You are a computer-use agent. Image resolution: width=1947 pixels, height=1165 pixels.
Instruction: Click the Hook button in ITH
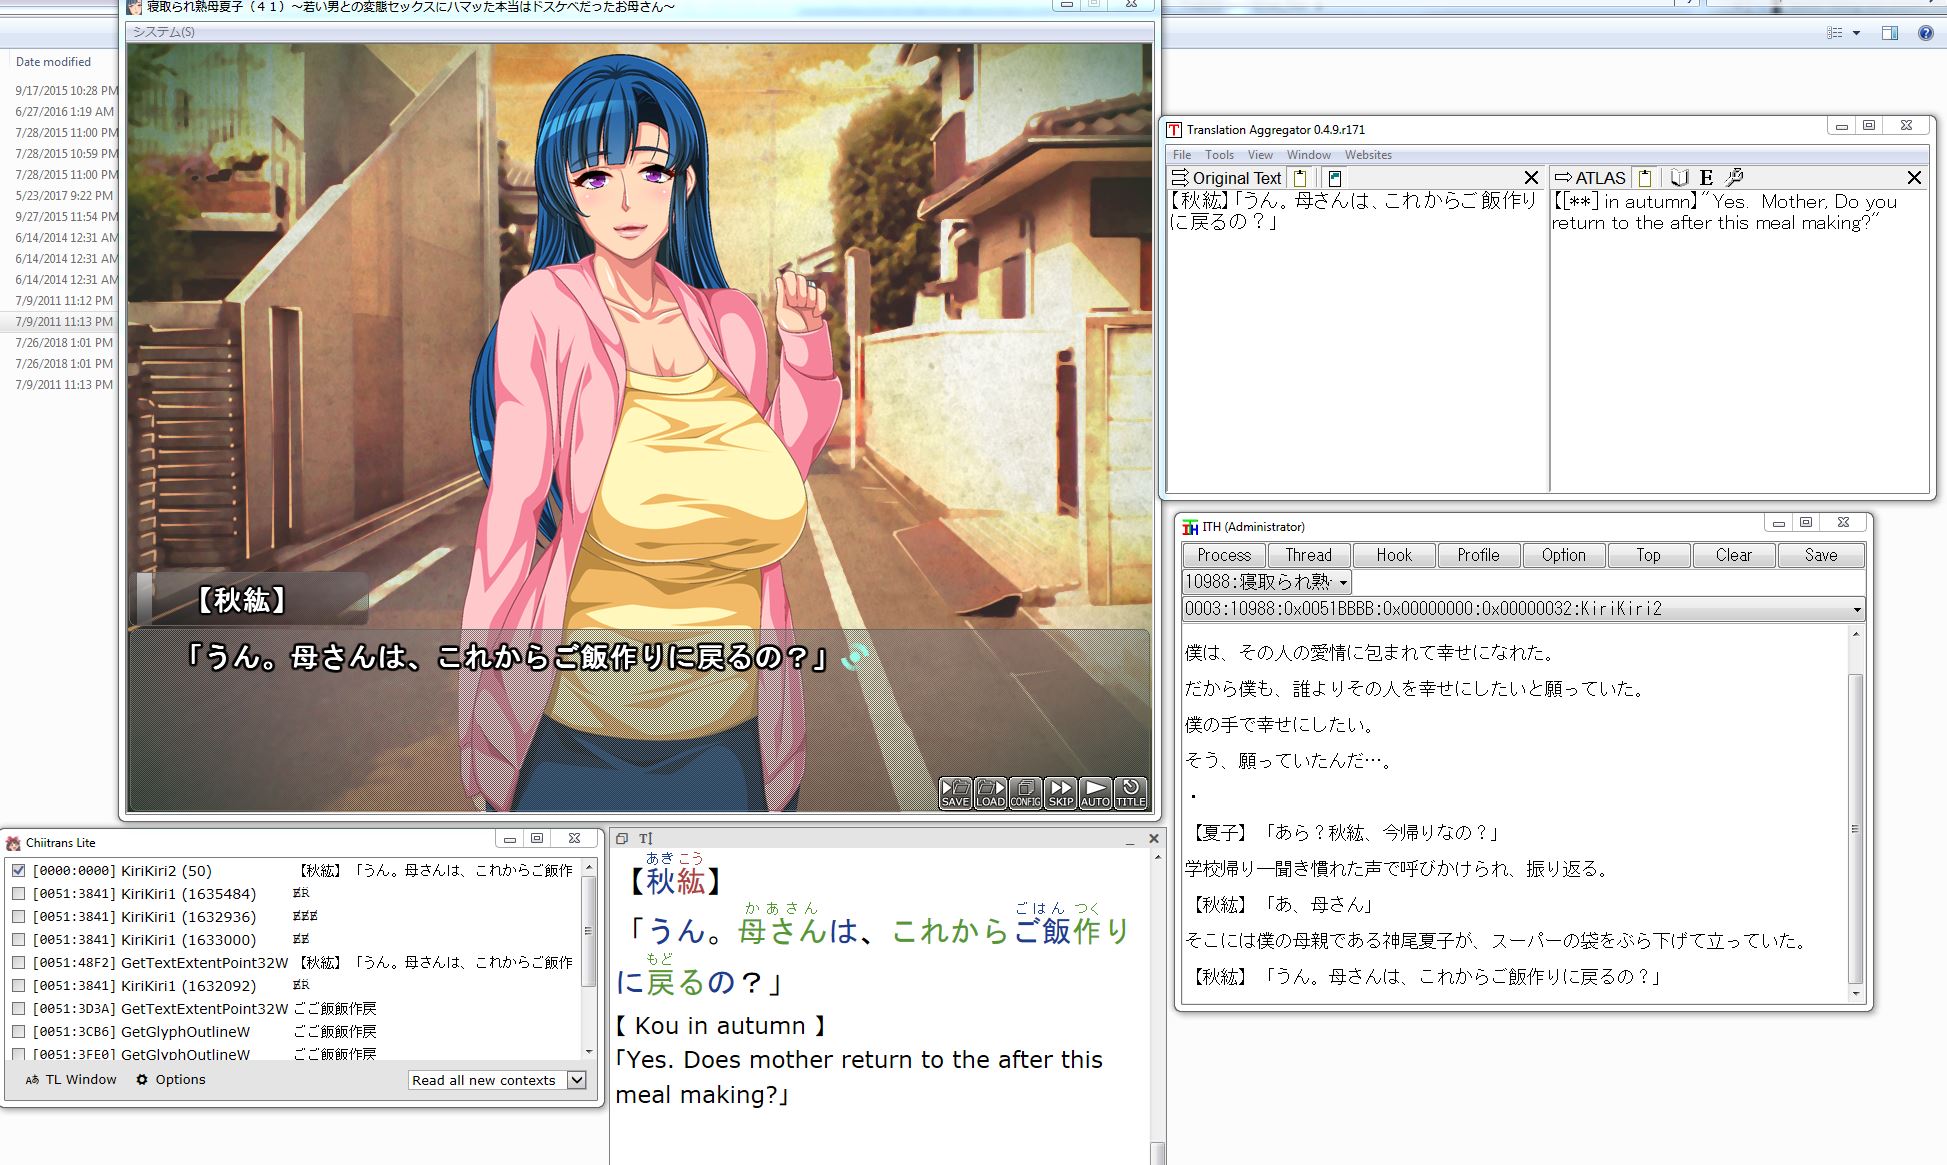point(1394,555)
